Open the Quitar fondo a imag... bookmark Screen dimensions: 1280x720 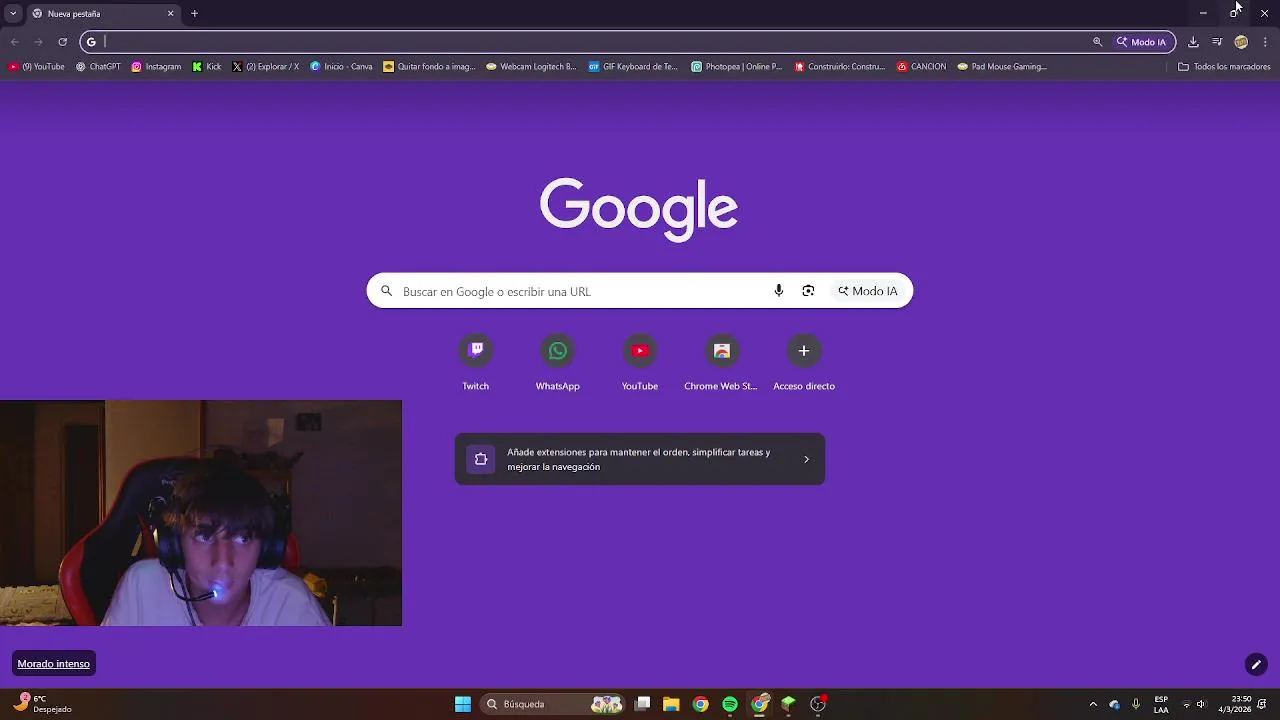click(x=429, y=67)
